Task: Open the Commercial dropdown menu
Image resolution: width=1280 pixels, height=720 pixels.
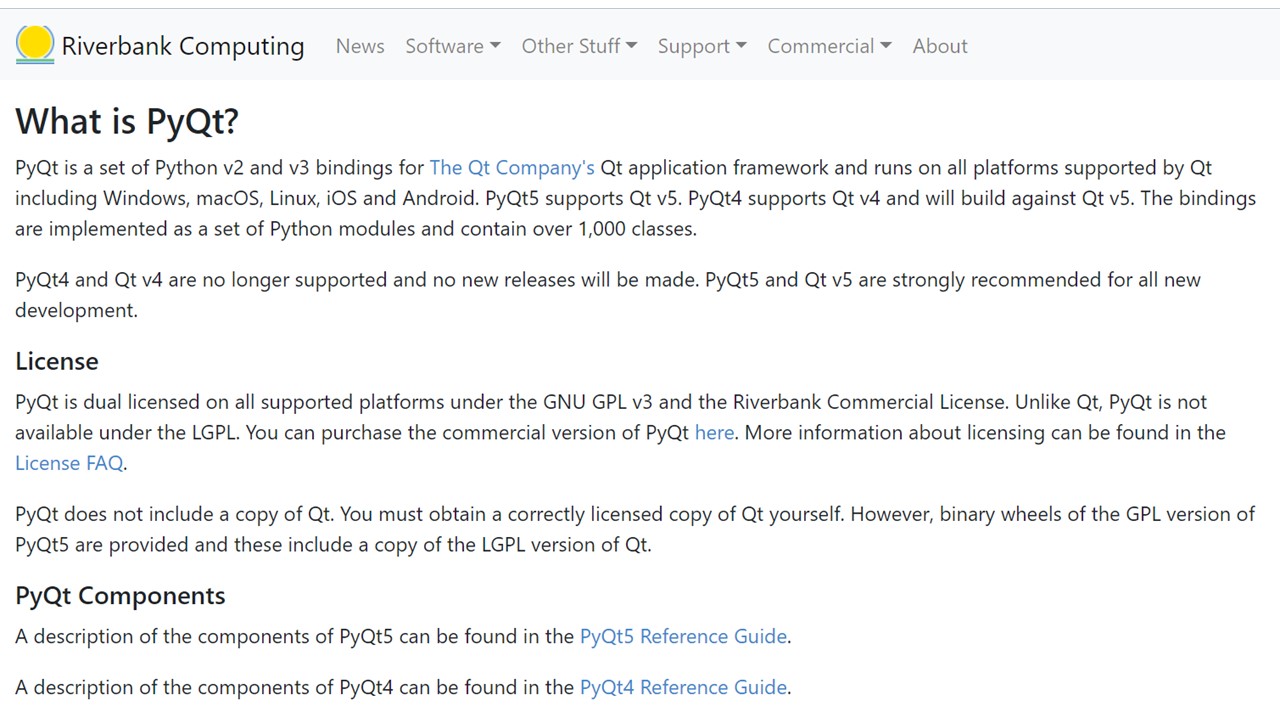Action: pos(829,46)
